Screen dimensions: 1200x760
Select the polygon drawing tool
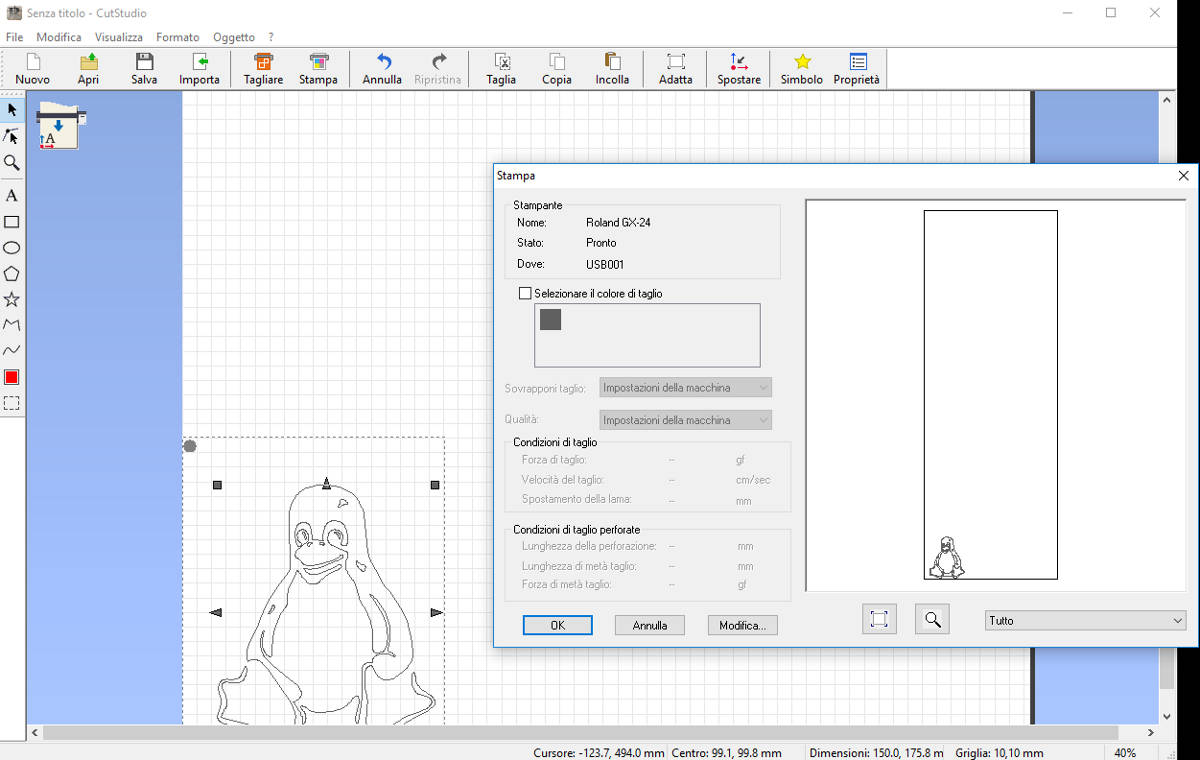click(x=12, y=274)
